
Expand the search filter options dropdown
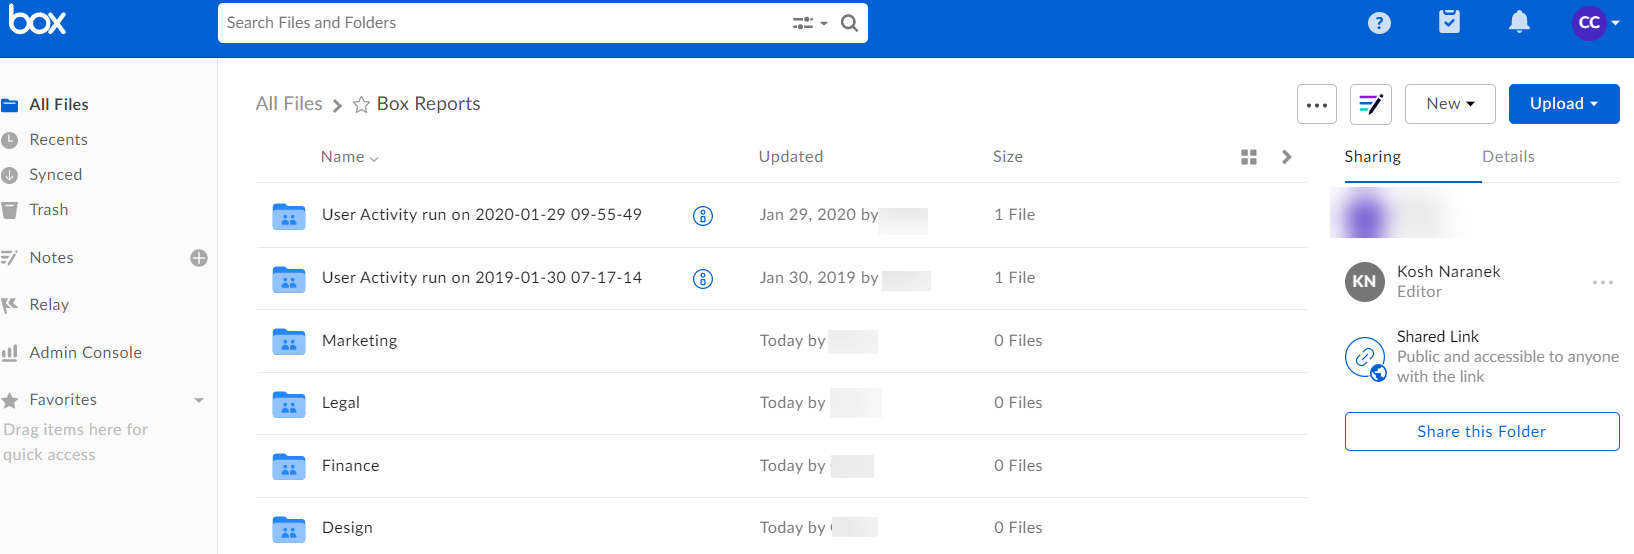(809, 23)
